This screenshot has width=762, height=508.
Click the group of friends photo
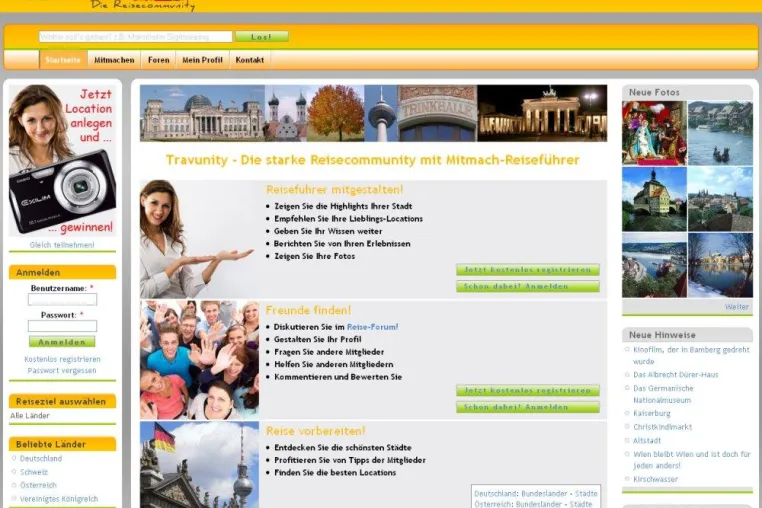click(x=199, y=360)
